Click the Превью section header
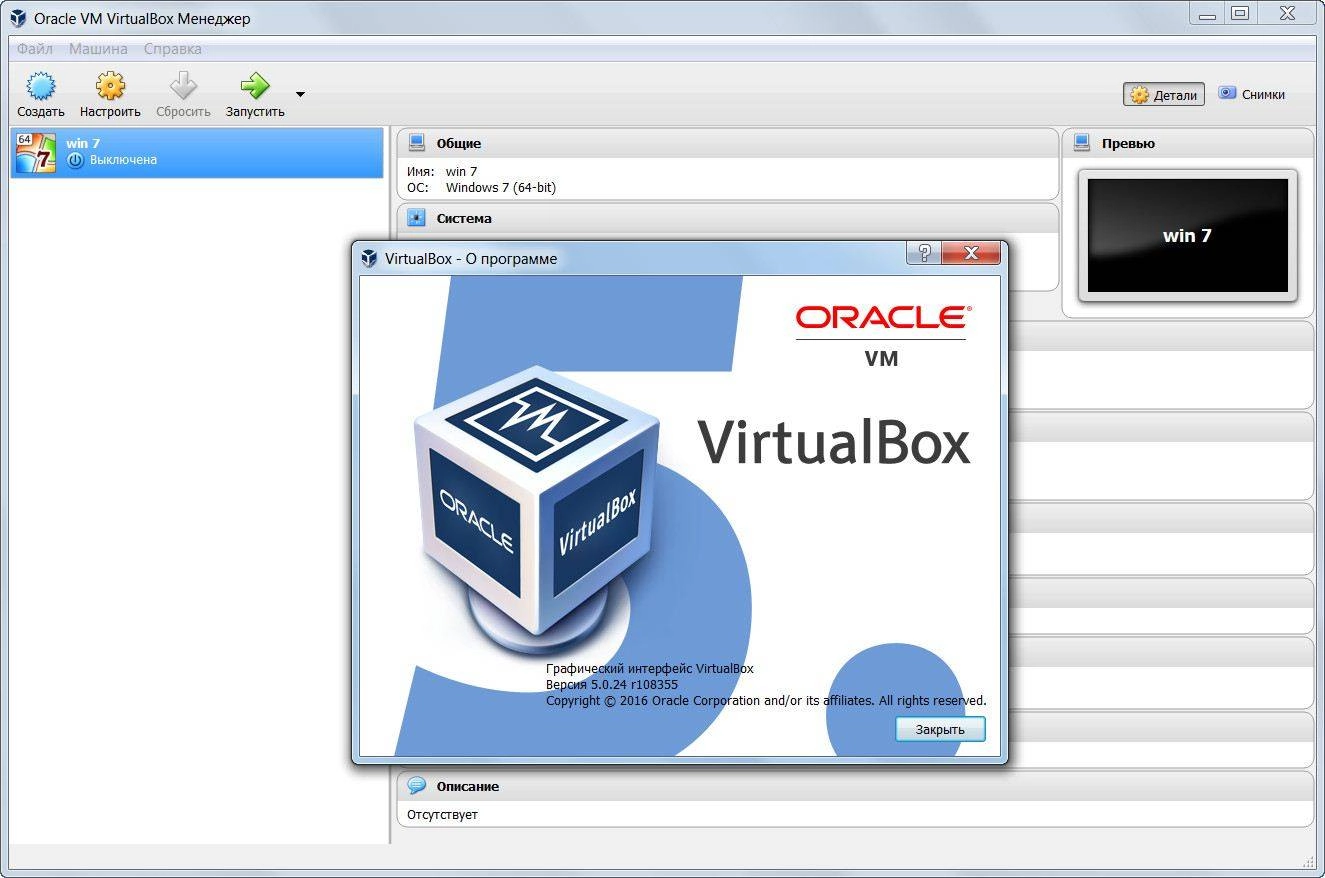 (1188, 143)
